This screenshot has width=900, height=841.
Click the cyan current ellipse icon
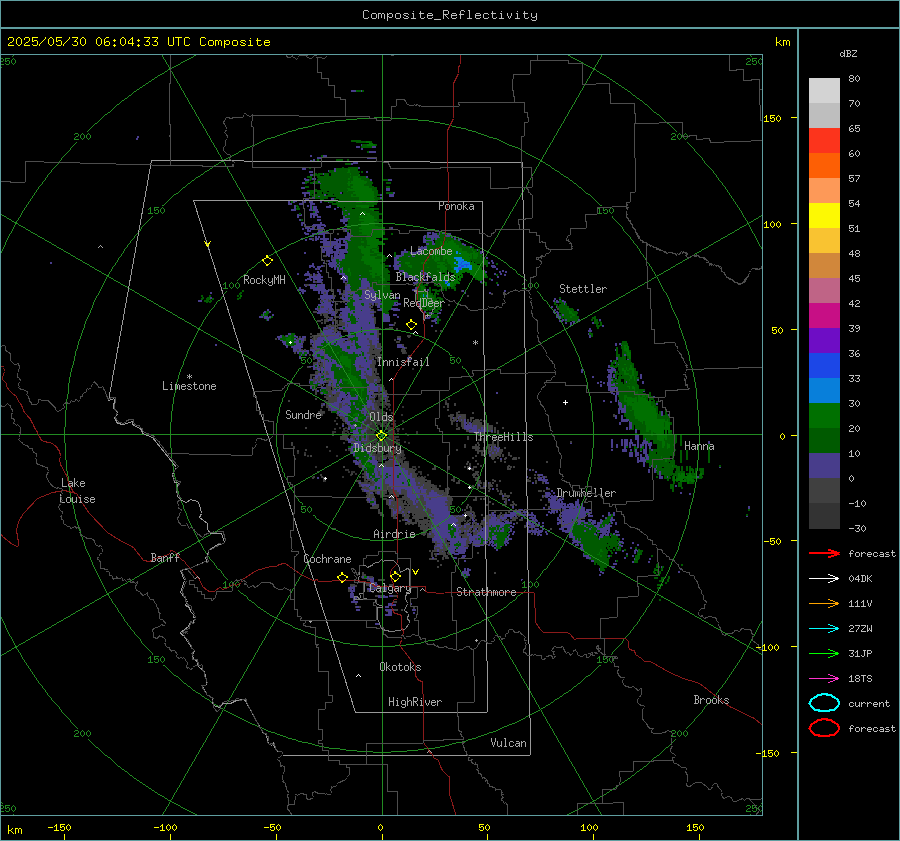coord(824,703)
